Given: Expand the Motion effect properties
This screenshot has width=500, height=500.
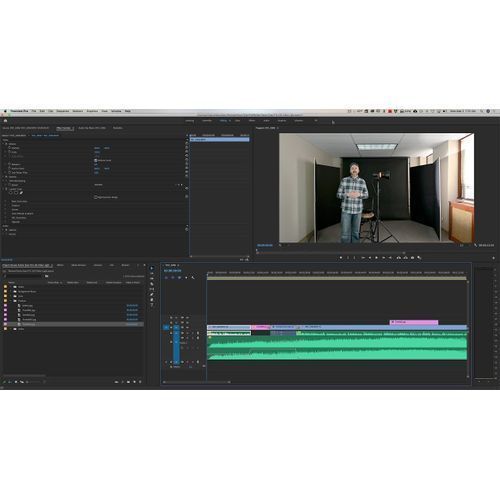Looking at the screenshot, I should tap(4, 144).
